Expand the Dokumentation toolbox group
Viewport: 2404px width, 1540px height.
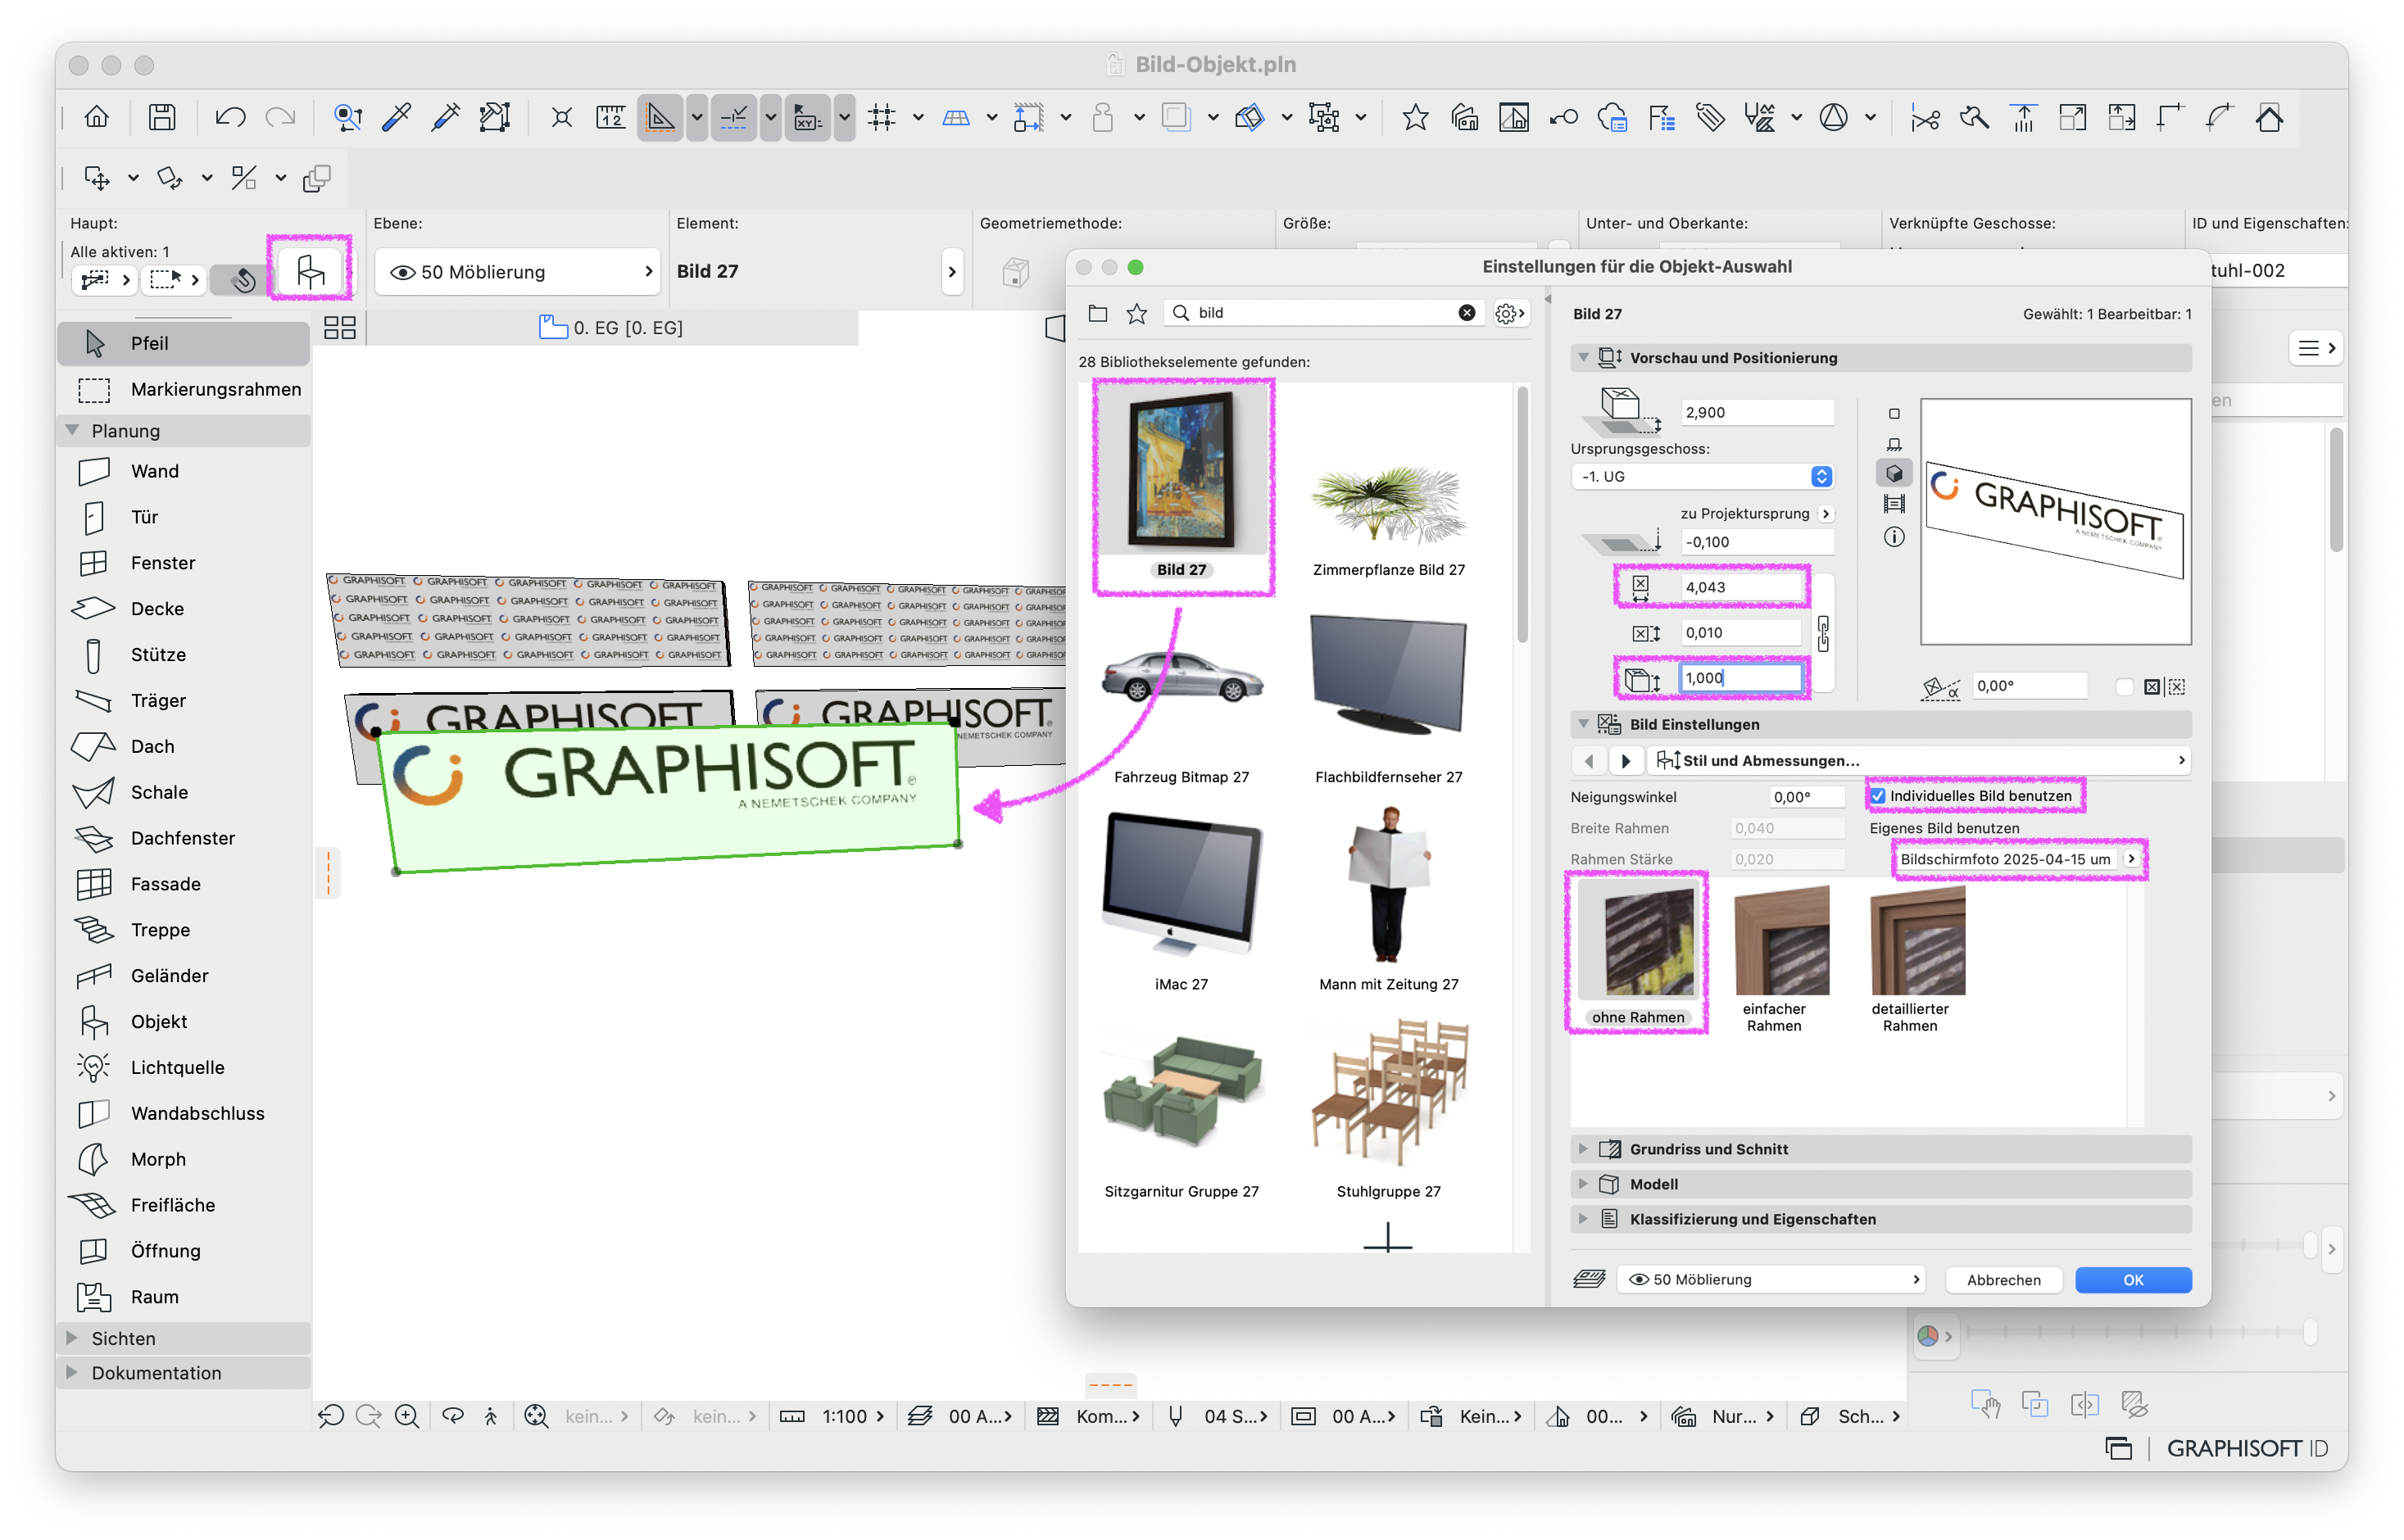[x=71, y=1373]
